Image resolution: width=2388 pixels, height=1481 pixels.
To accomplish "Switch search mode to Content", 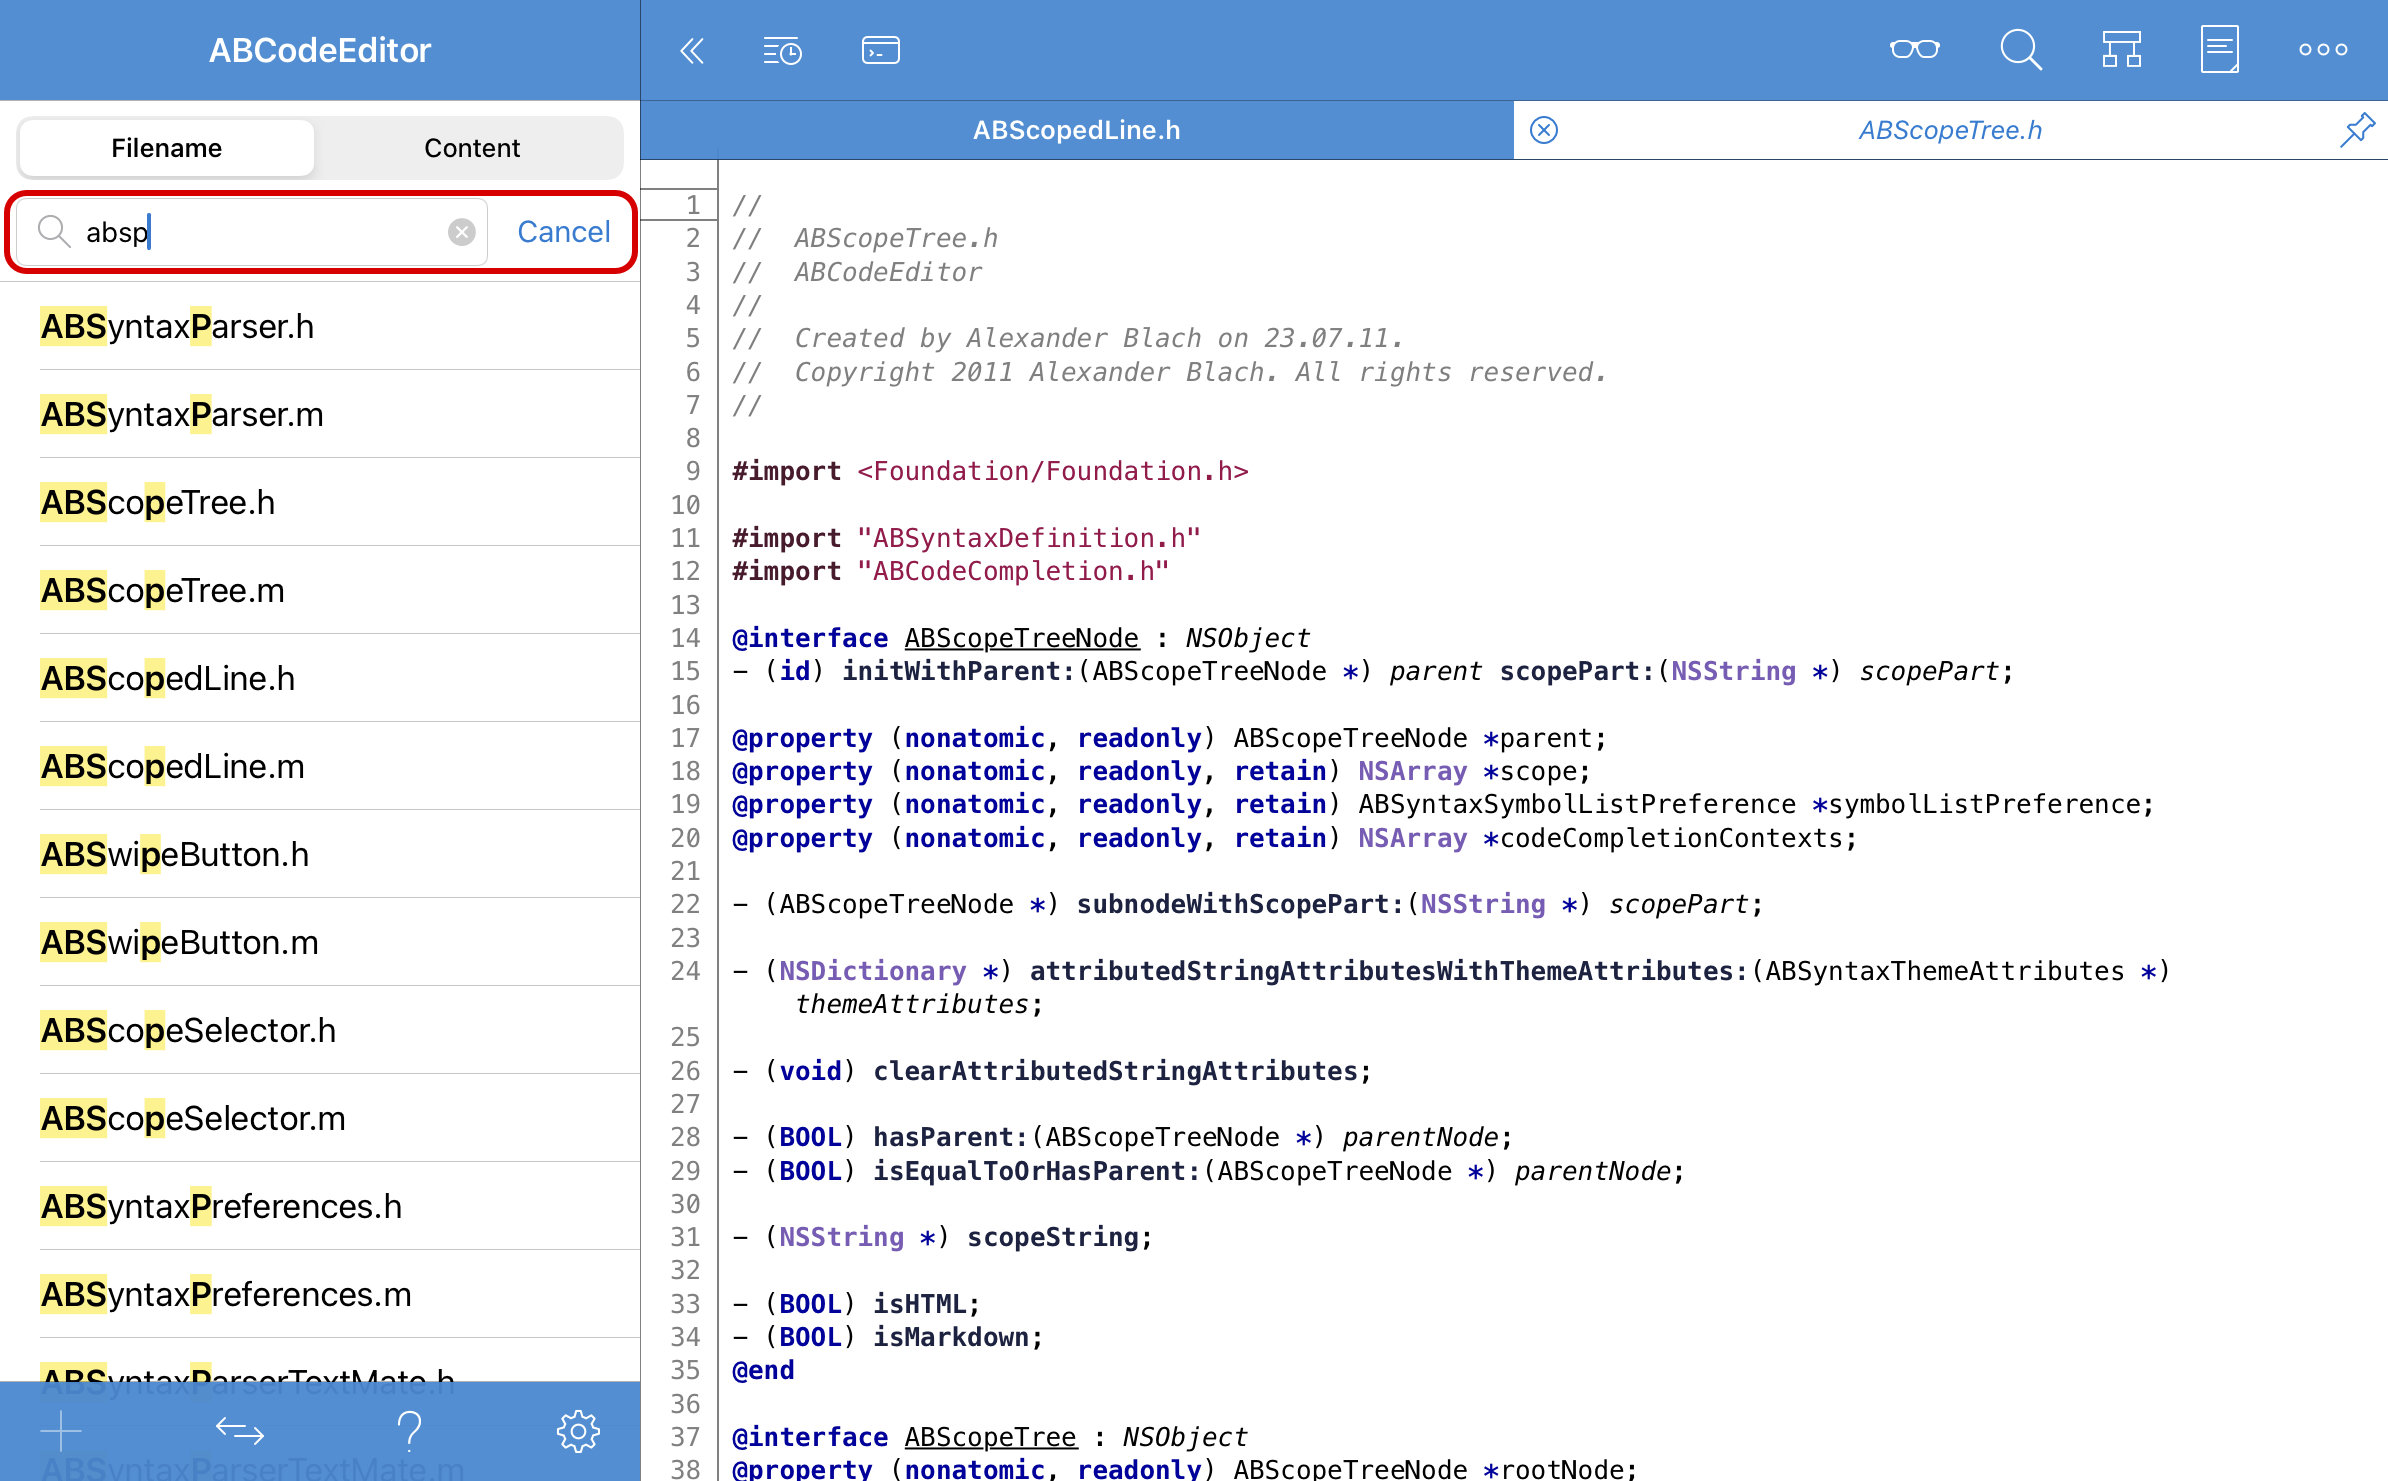I will (x=472, y=148).
